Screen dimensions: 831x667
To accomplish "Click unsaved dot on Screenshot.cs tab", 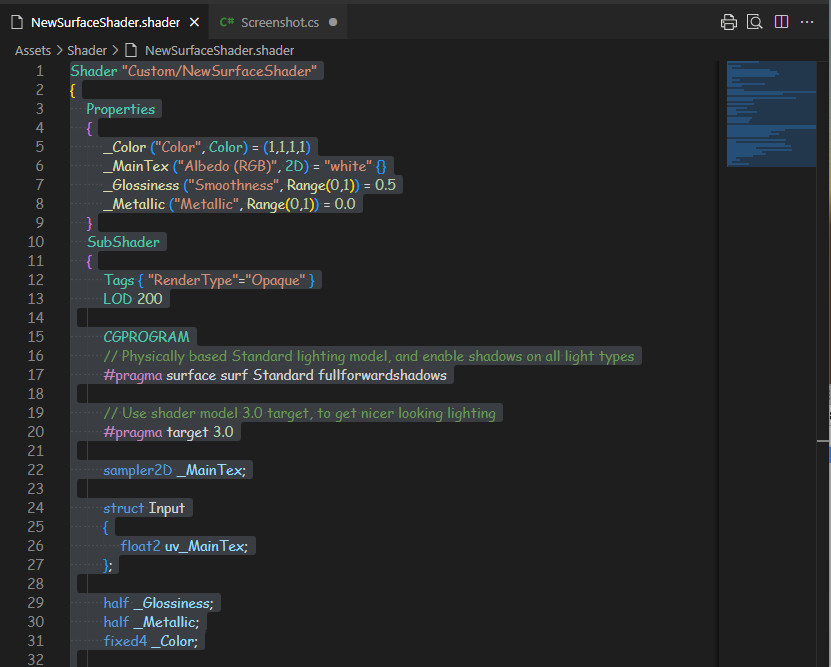I will [333, 22].
